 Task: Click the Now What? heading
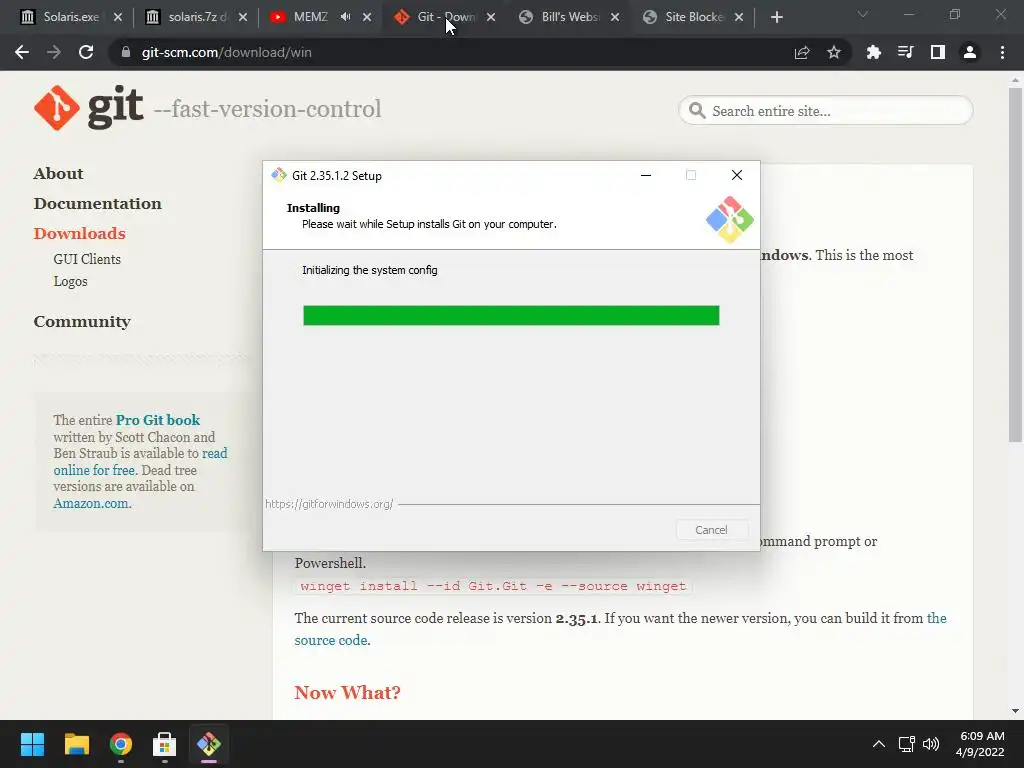pyautogui.click(x=347, y=692)
